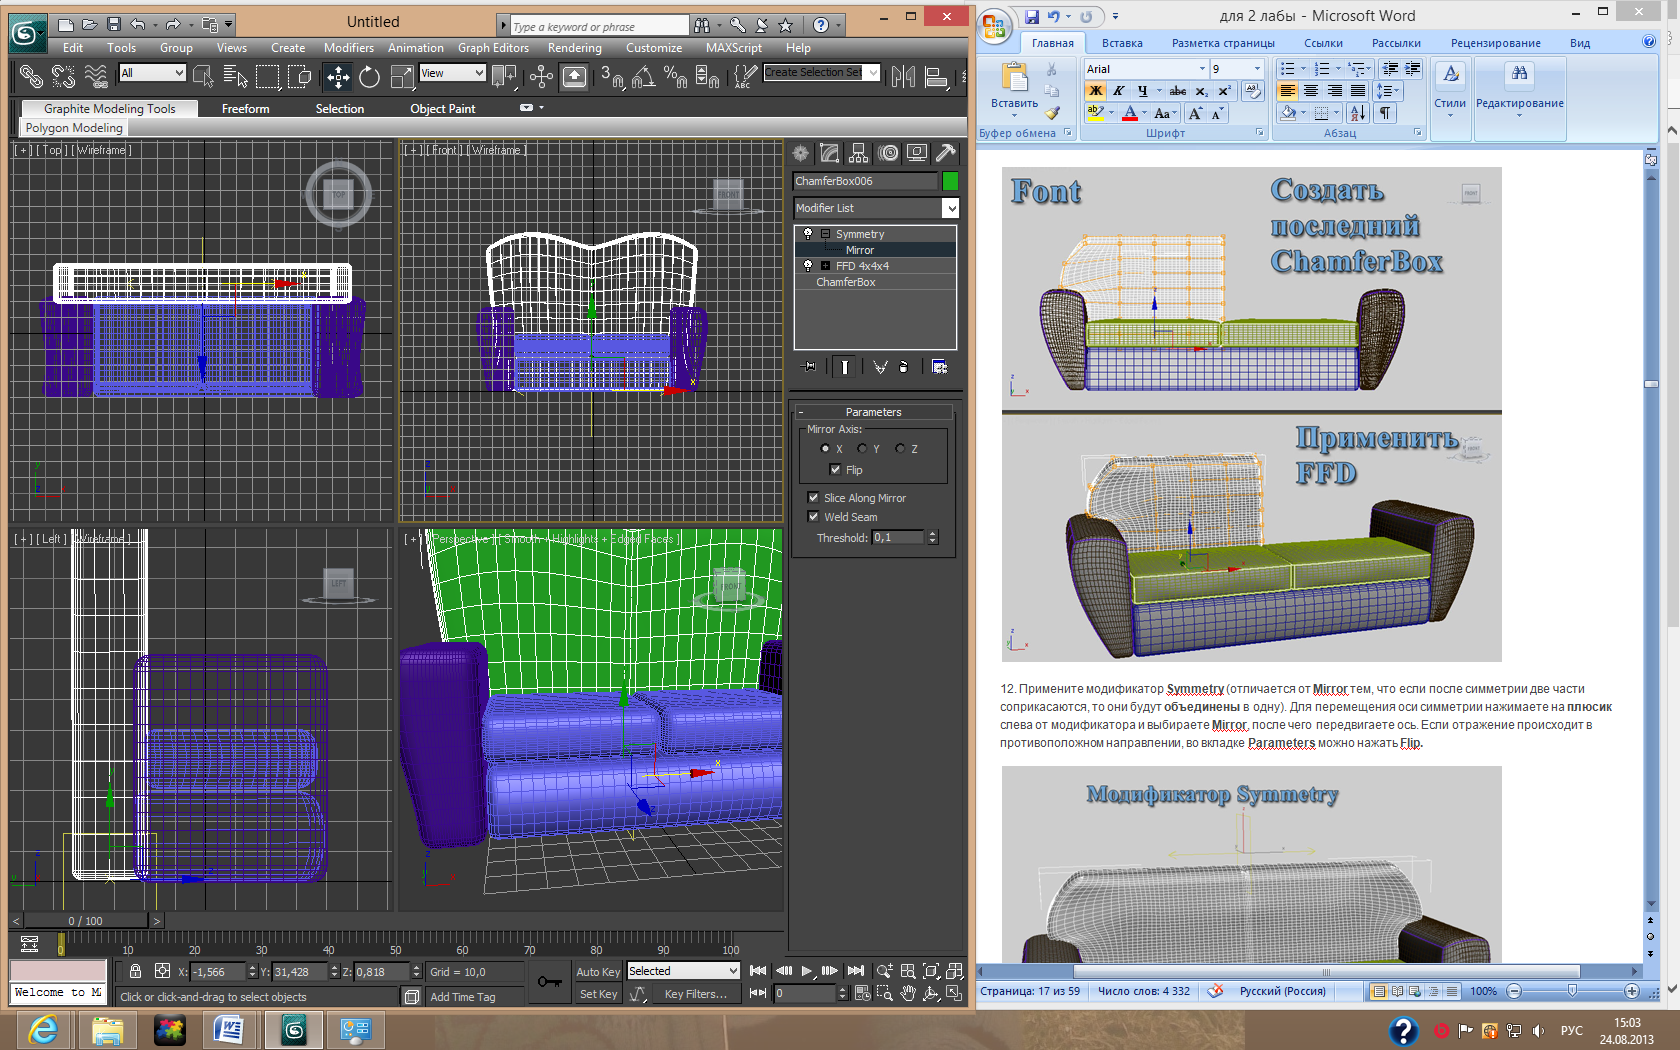Click the Auto Key button
The width and height of the screenshot is (1680, 1050).
(x=598, y=971)
